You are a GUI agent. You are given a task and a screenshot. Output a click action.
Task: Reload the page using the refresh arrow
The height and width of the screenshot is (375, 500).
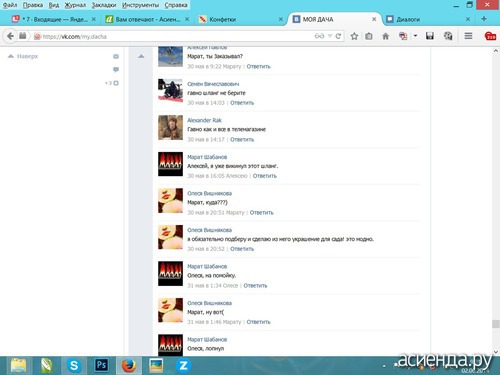point(338,36)
